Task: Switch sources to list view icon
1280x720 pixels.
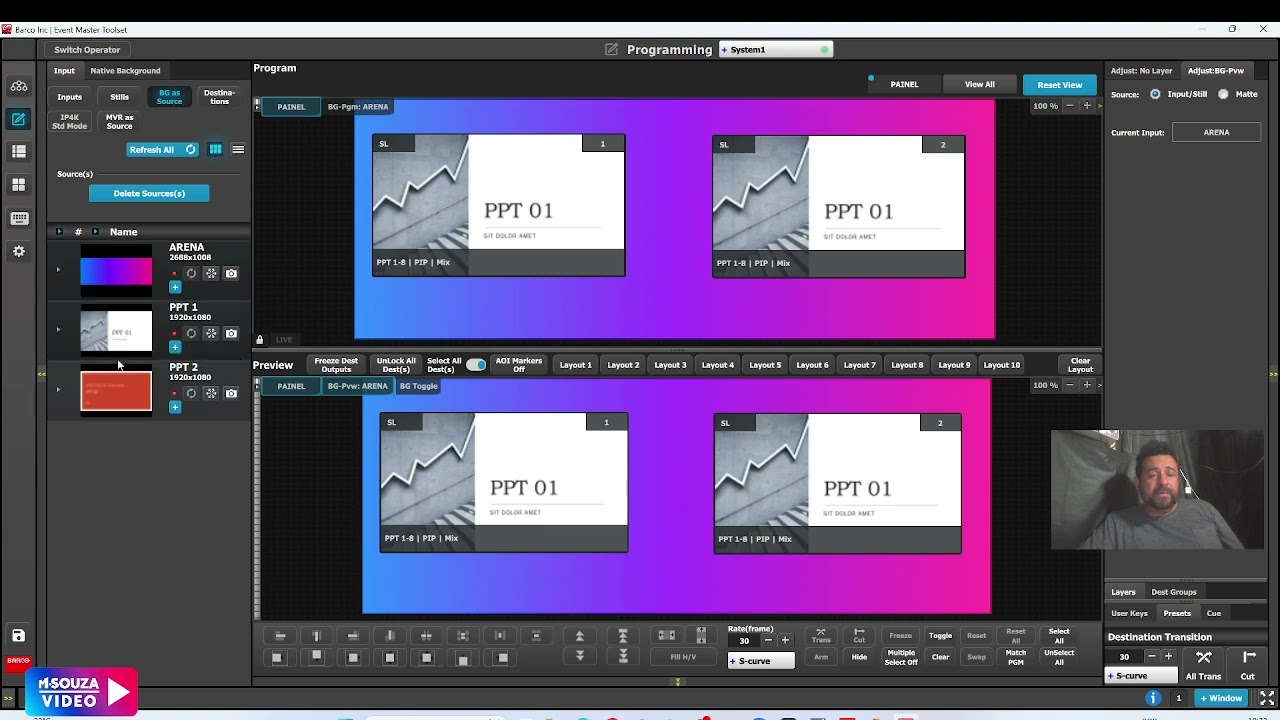Action: [238, 149]
